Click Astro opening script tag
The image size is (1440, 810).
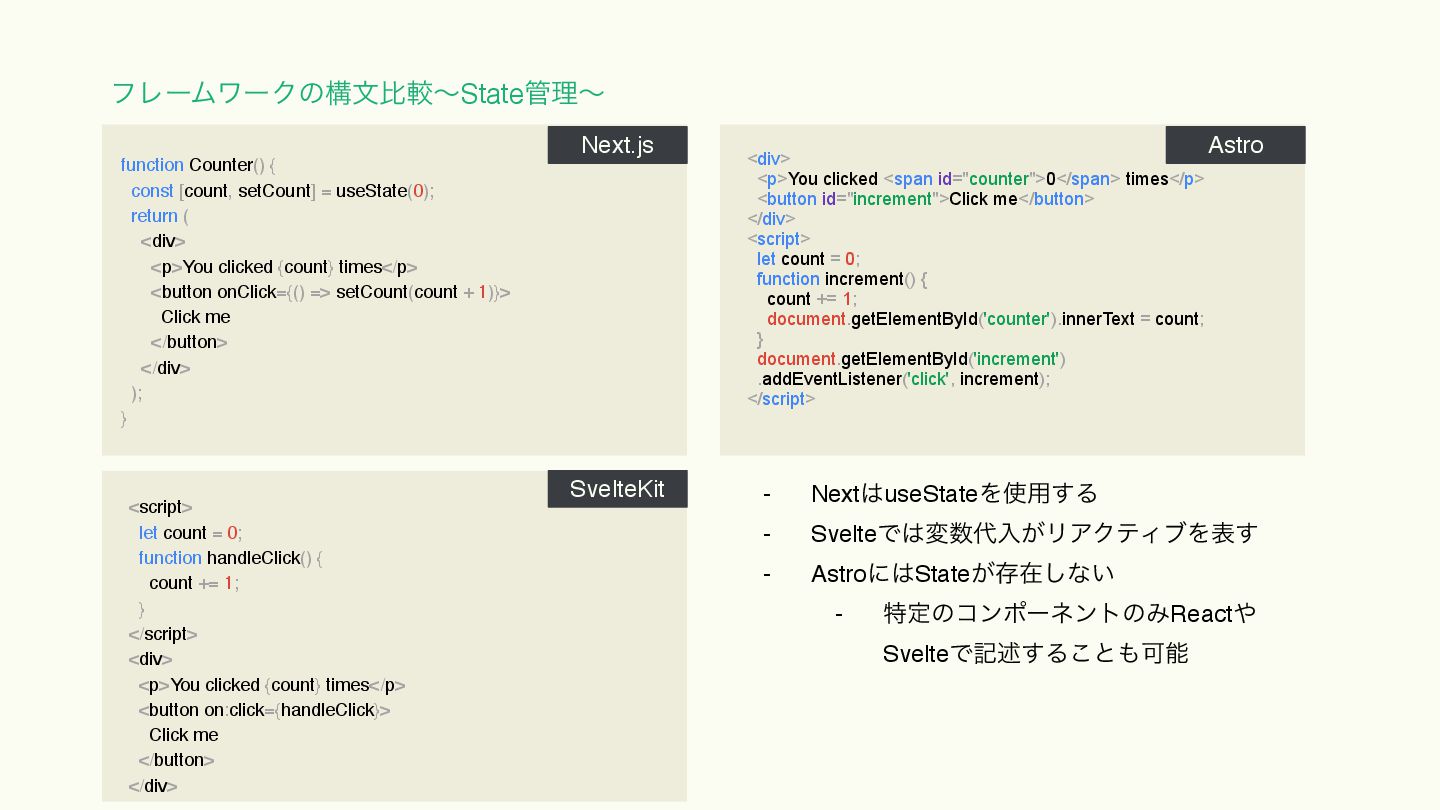point(779,239)
